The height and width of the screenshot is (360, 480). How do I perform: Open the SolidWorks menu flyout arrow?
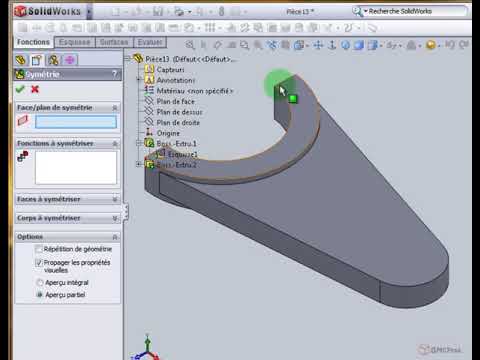(x=89, y=12)
